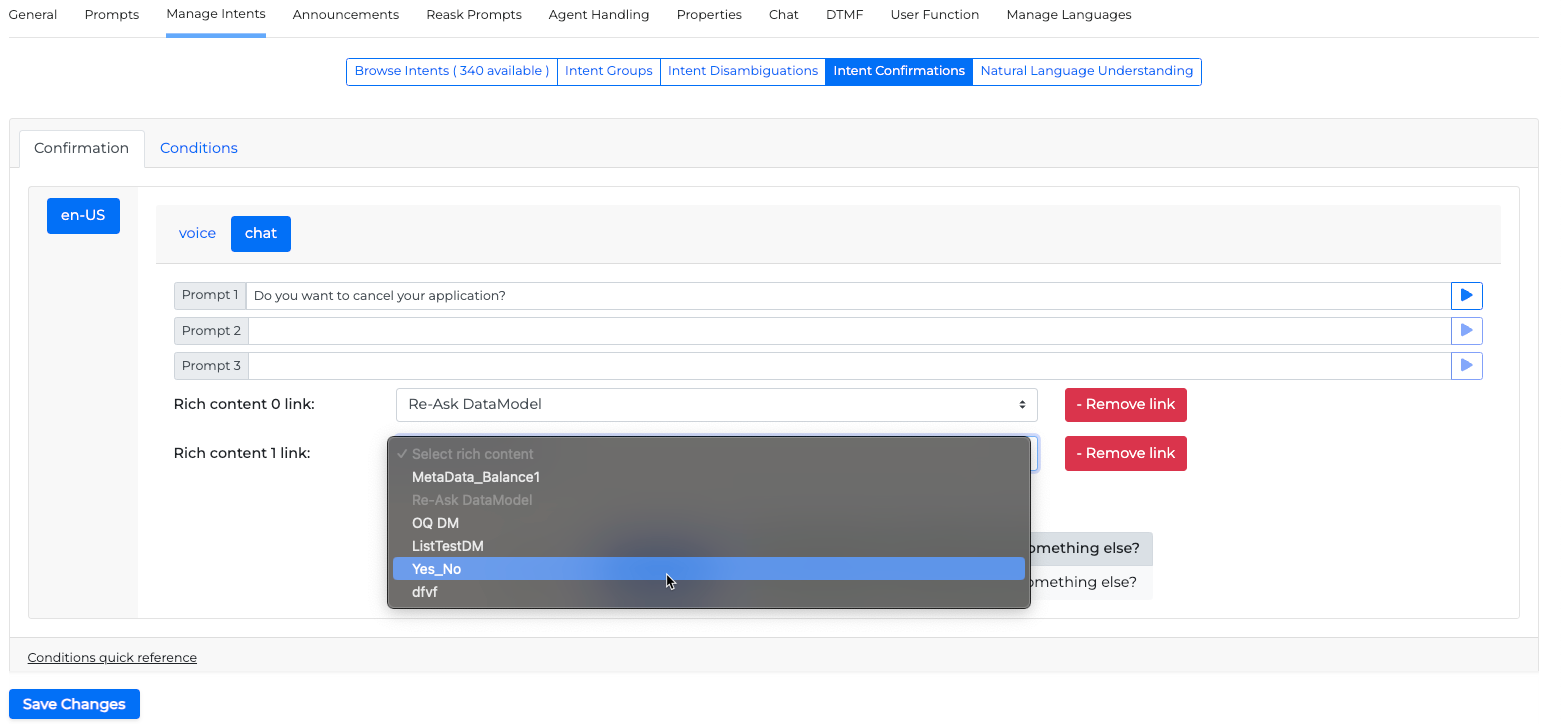Select the chat channel button
The height and width of the screenshot is (724, 1563).
click(x=260, y=233)
